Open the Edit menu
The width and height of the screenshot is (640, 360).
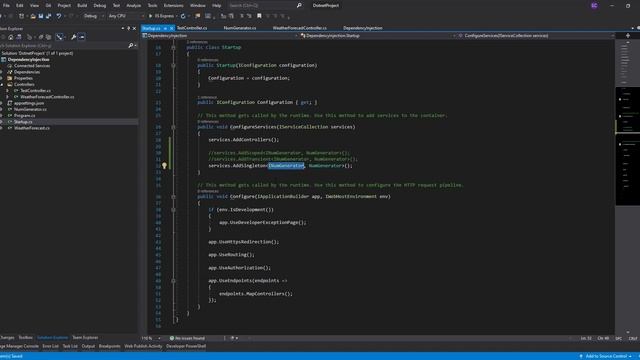click(x=20, y=5)
